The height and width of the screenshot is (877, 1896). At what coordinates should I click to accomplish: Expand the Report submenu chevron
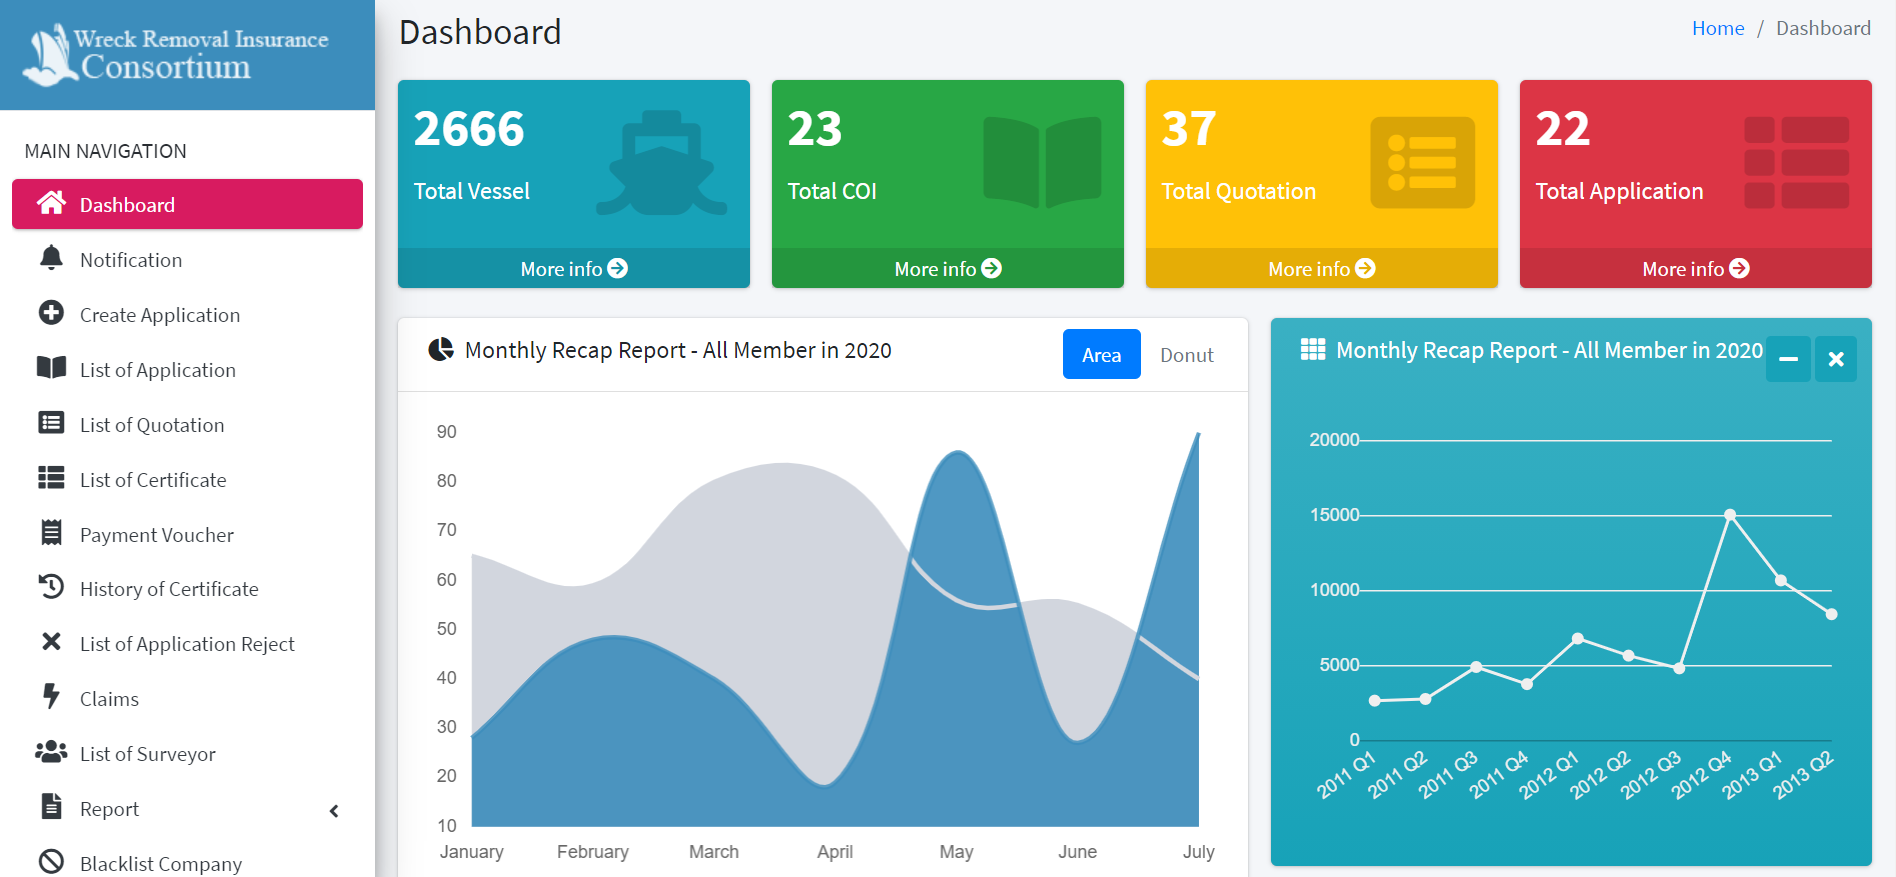tap(334, 811)
